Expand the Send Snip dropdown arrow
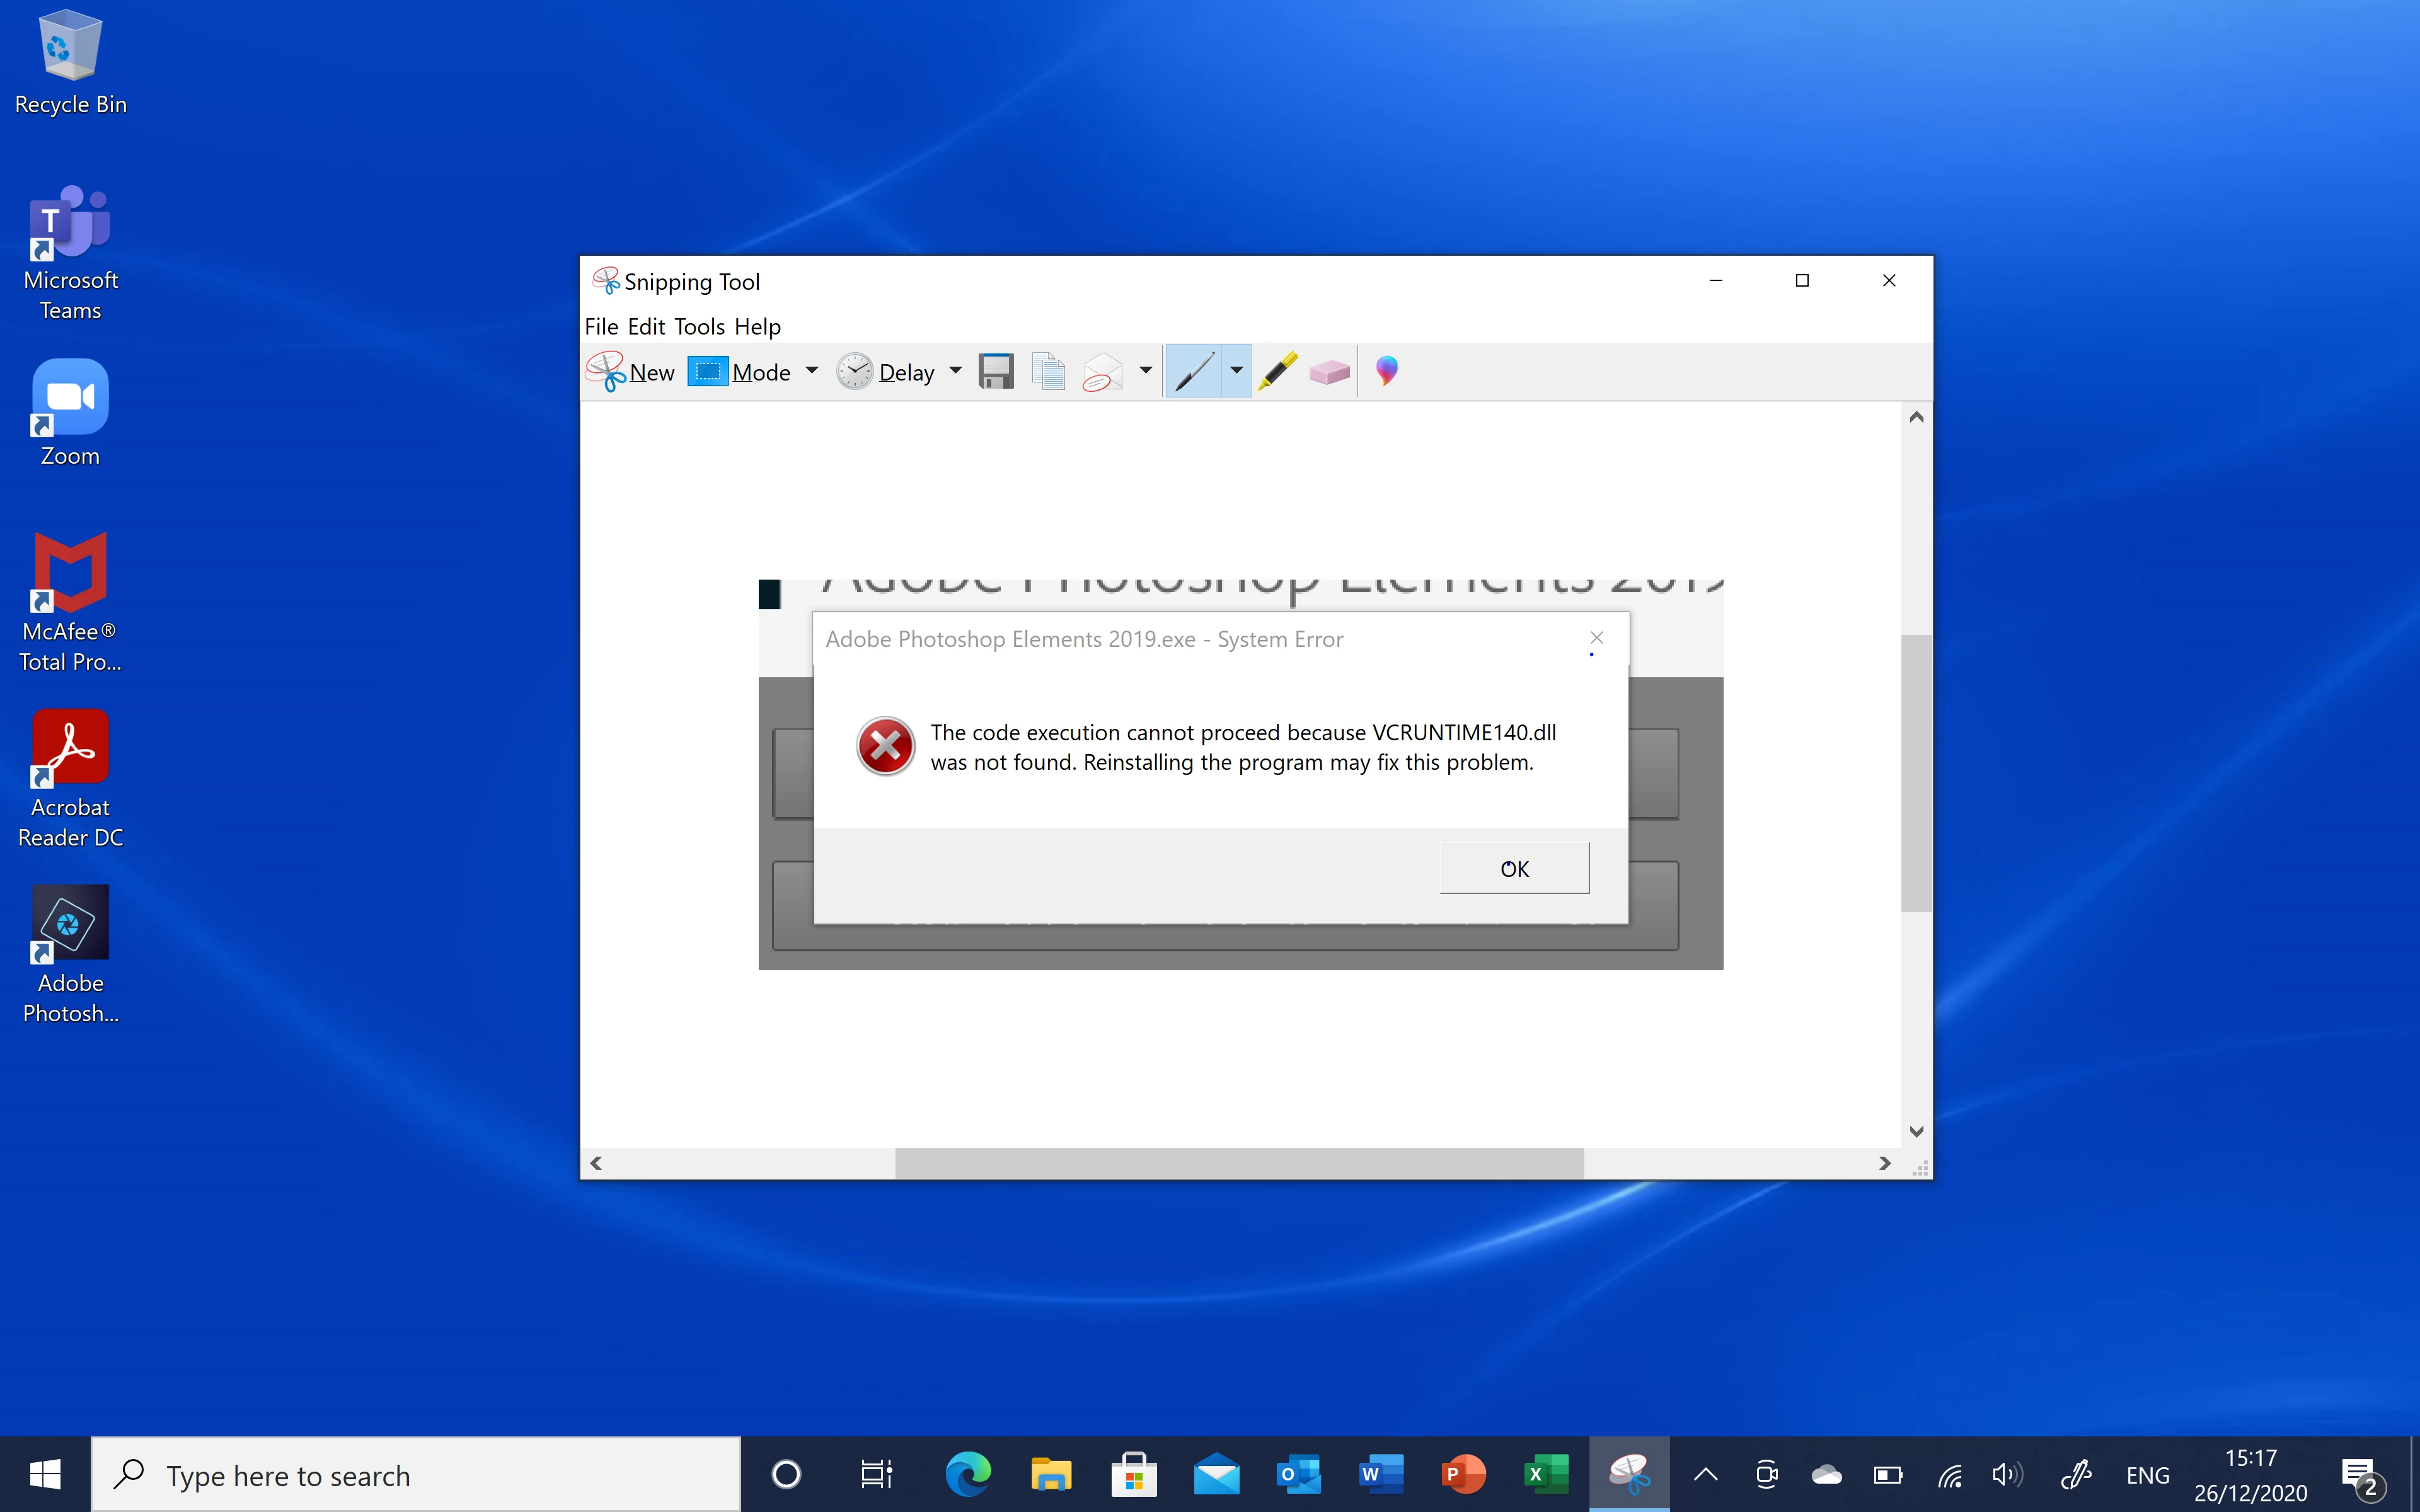Viewport: 2420px width, 1512px height. point(1146,371)
